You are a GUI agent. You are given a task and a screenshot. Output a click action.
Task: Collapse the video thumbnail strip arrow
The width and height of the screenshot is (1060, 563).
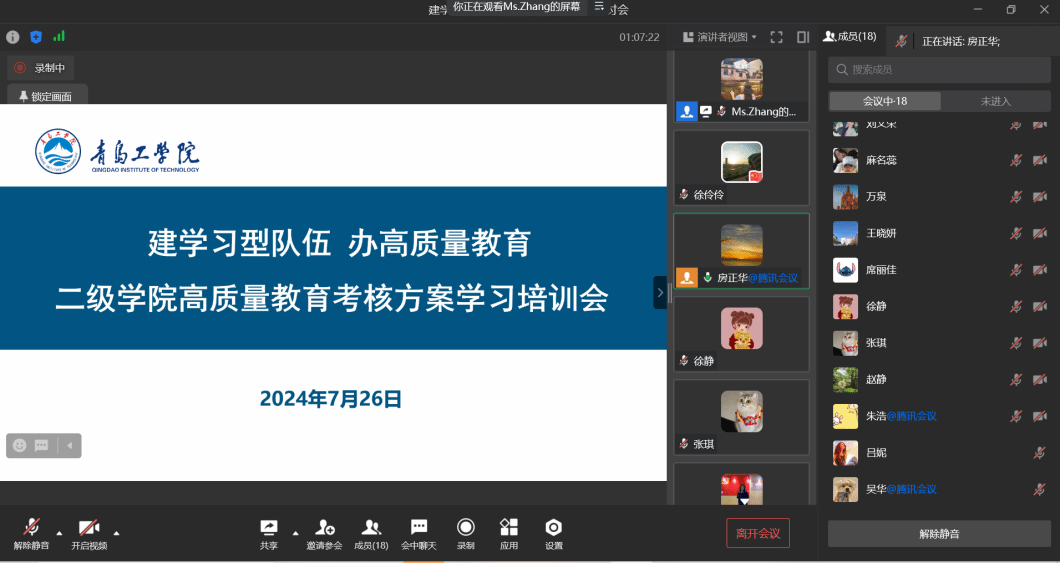(660, 293)
